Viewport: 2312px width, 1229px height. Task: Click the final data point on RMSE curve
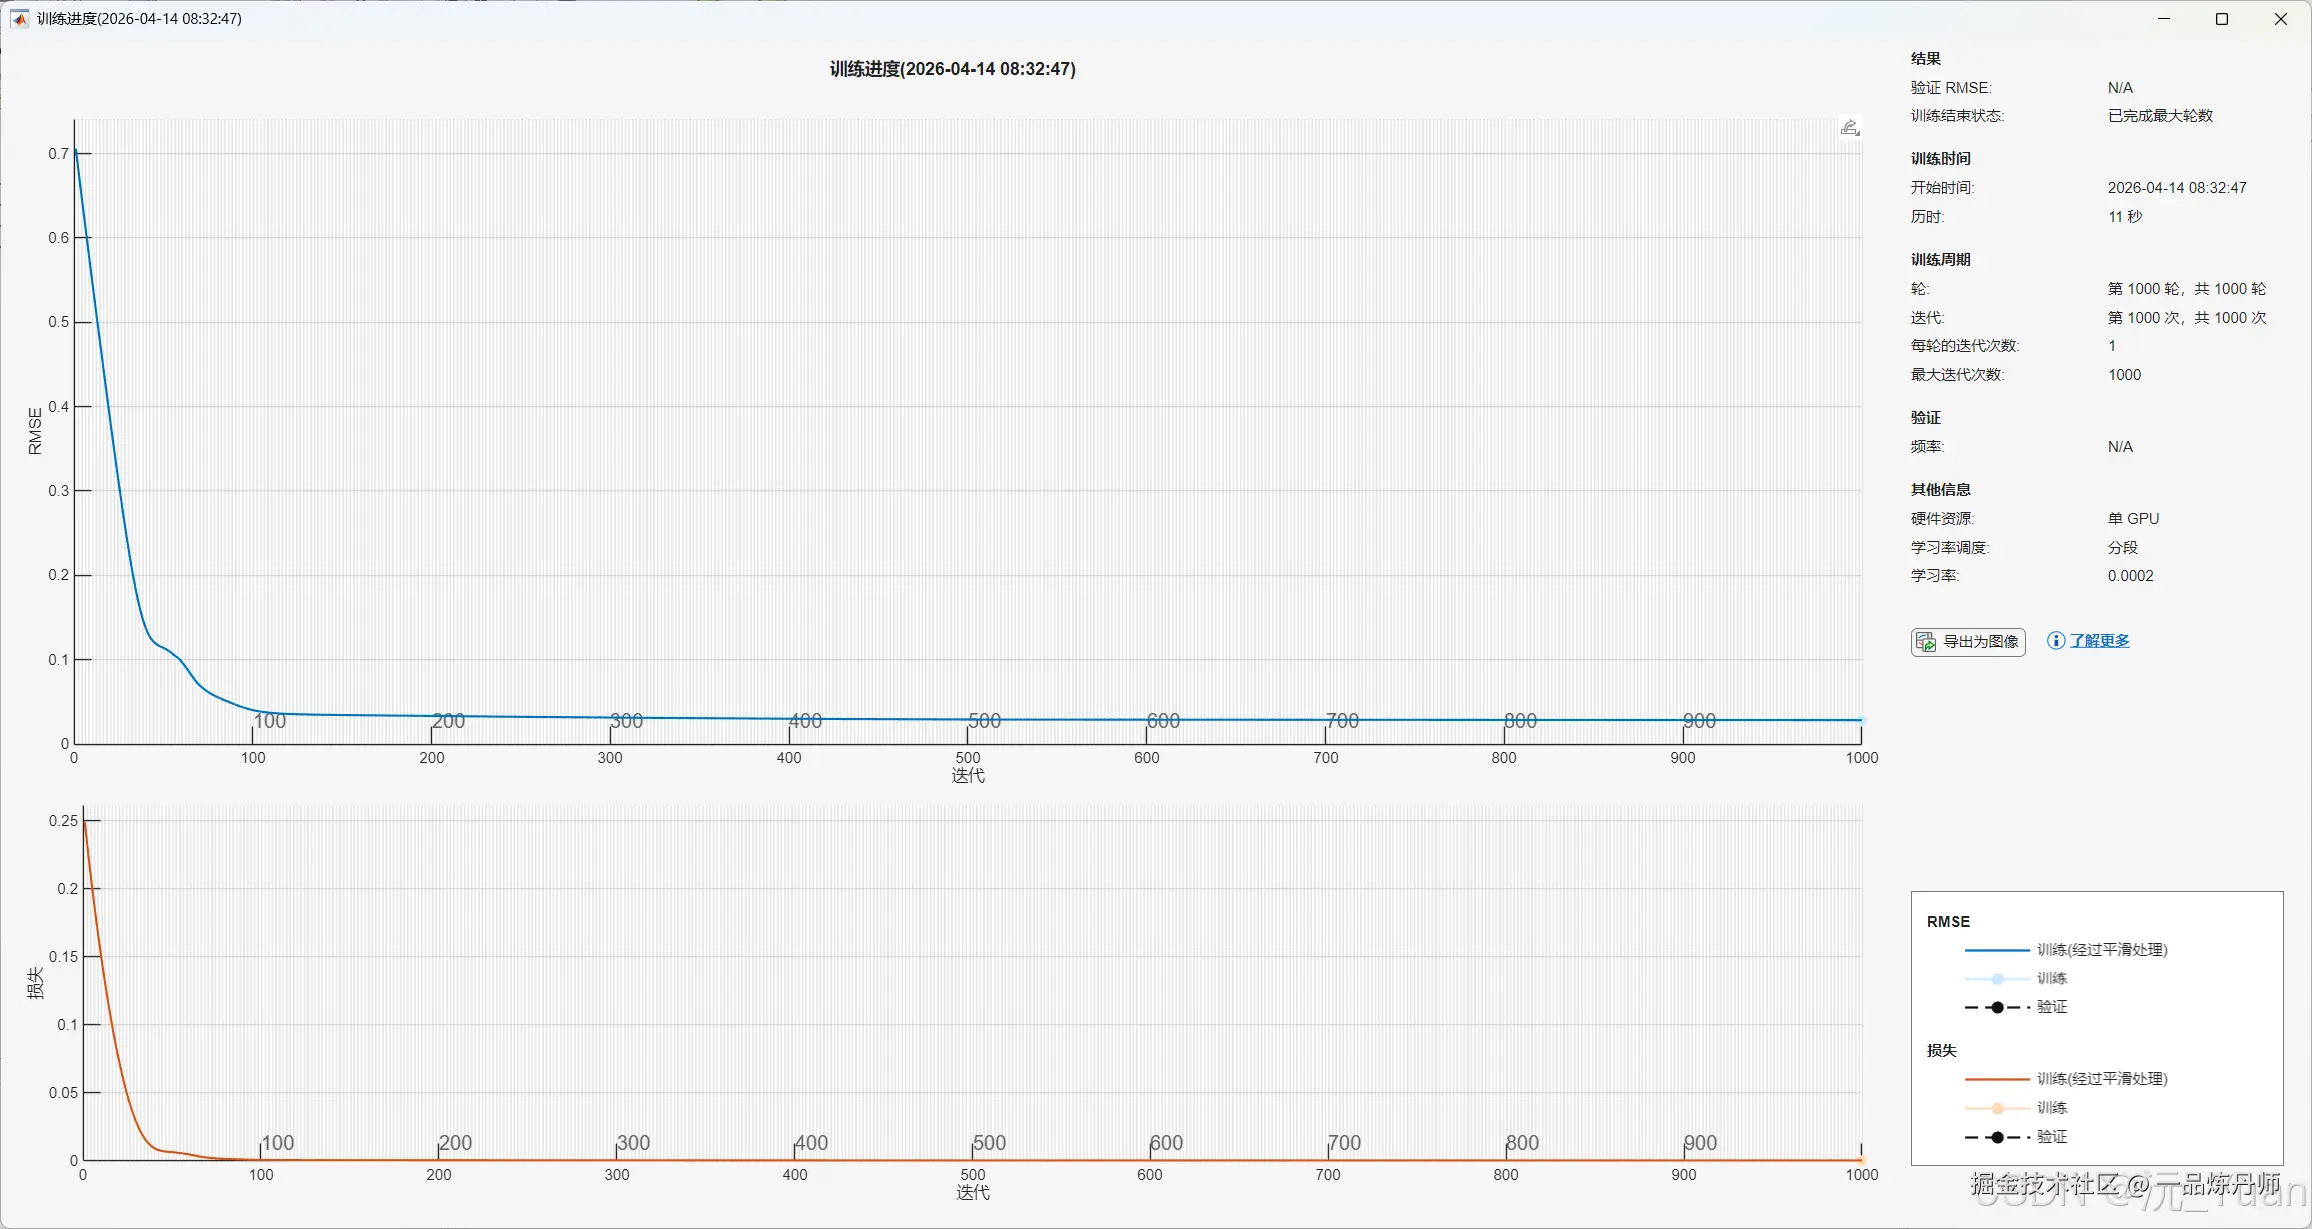pyautogui.click(x=1861, y=720)
